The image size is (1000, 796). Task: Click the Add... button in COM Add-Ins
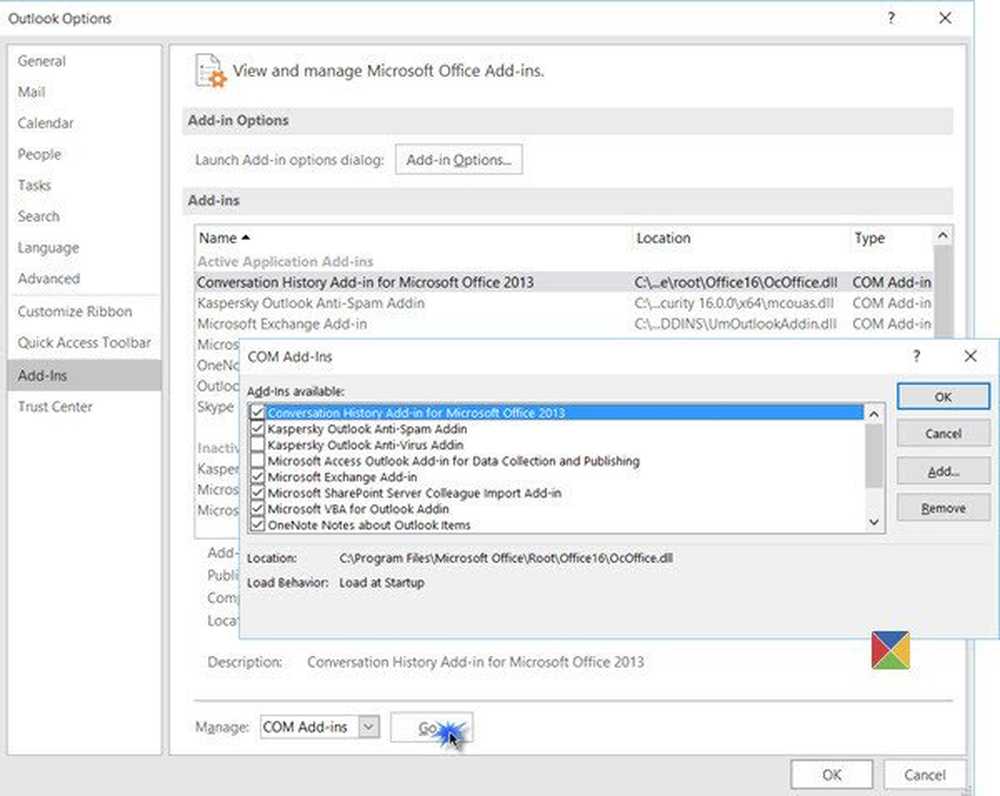[943, 471]
